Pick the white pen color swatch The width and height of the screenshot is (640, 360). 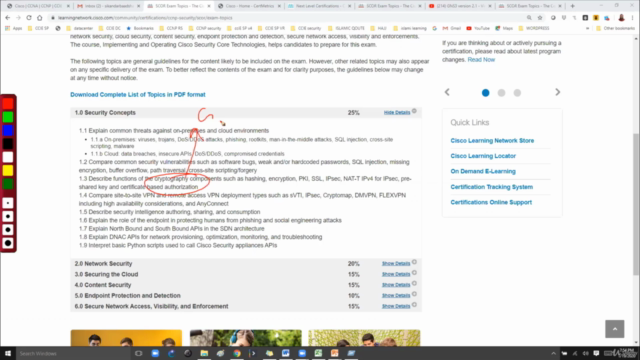click(8, 157)
